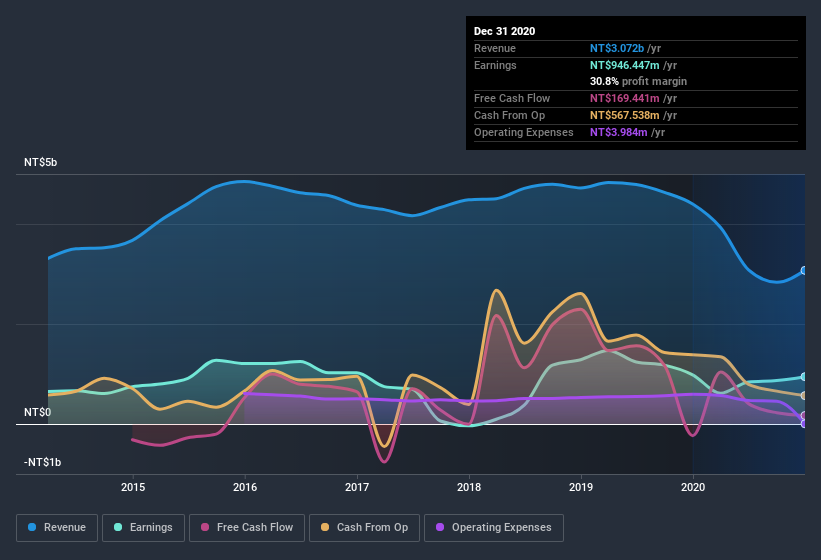
Task: Toggle the Revenue series legend button
Action: (57, 528)
